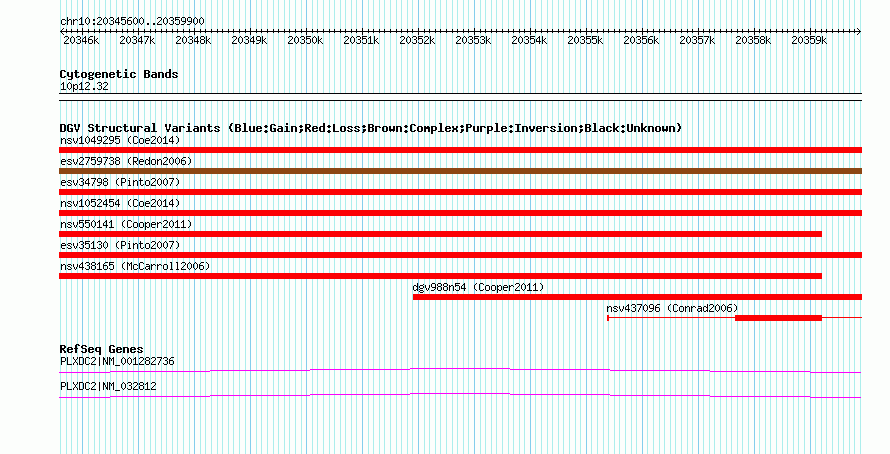Click the nsv550141 (Cooper2011) text label

click(126, 224)
